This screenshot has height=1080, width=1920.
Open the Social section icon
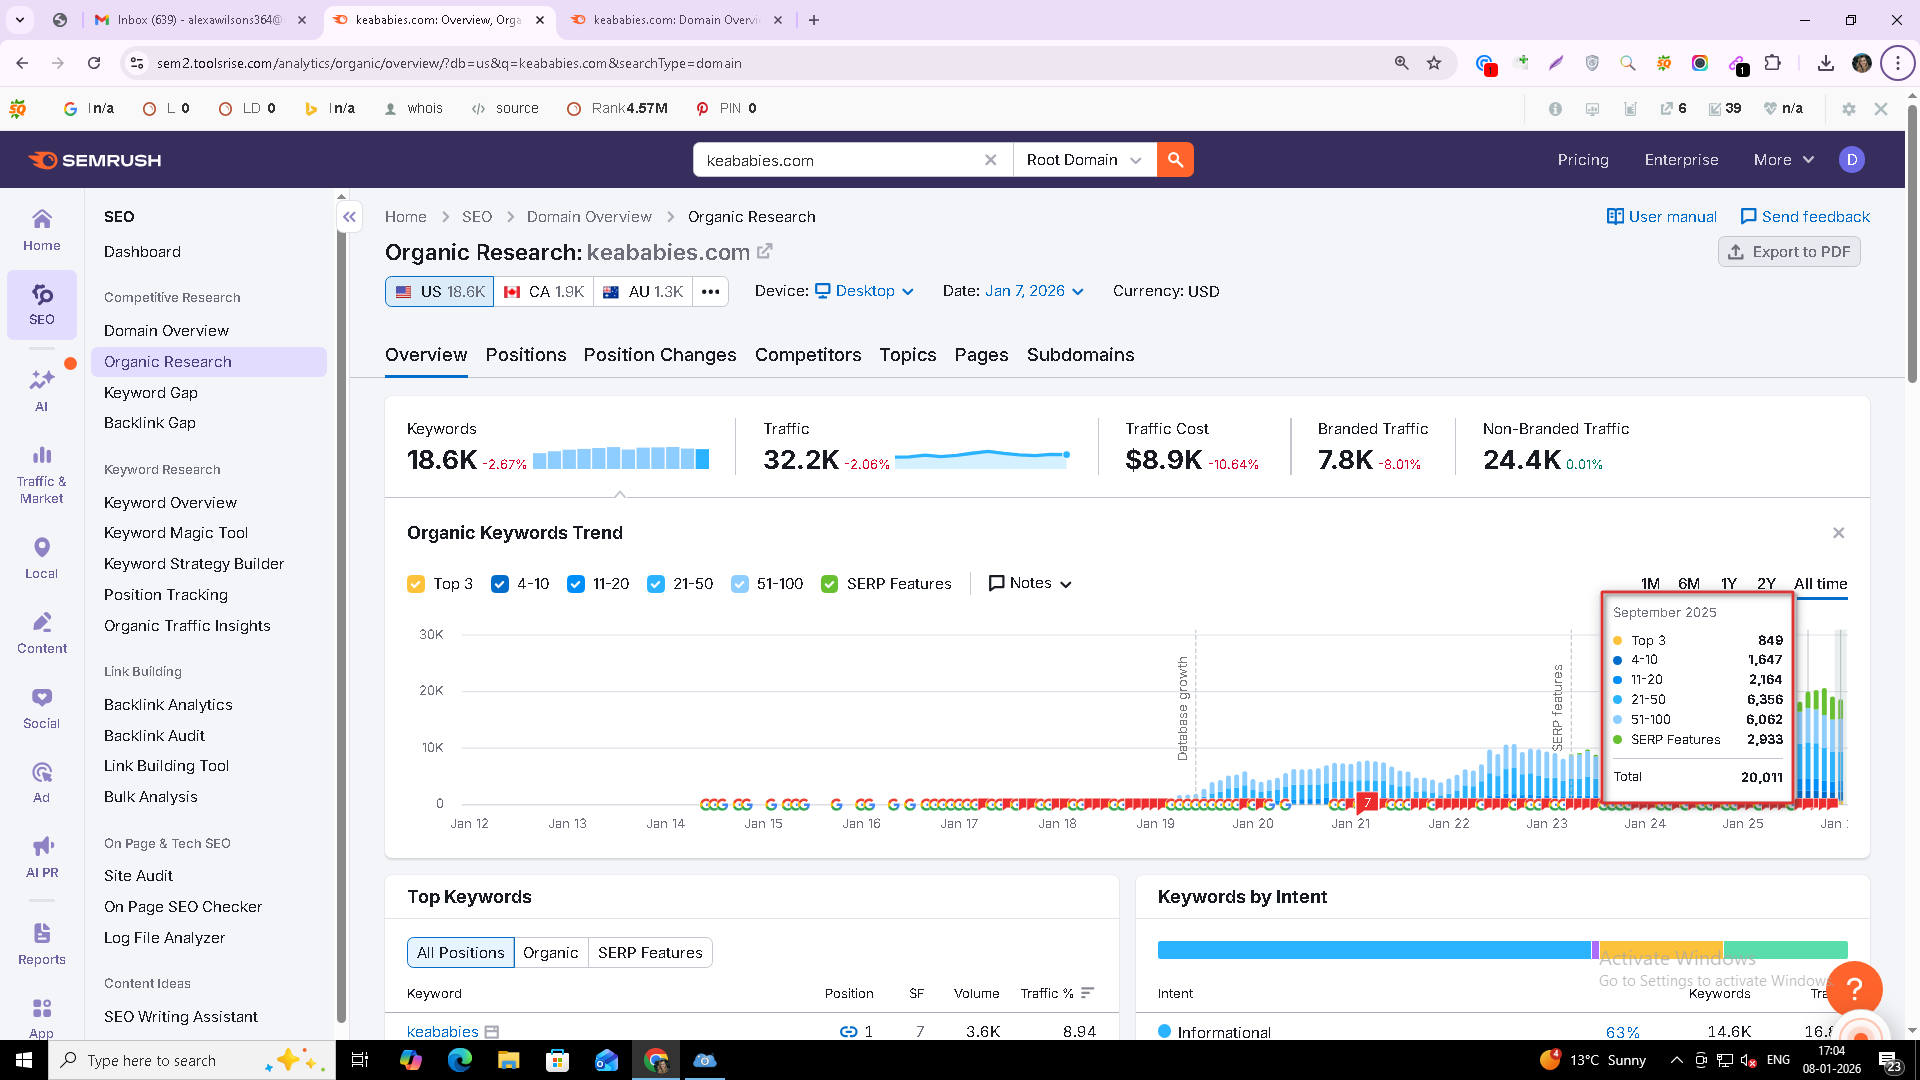pos(42,708)
